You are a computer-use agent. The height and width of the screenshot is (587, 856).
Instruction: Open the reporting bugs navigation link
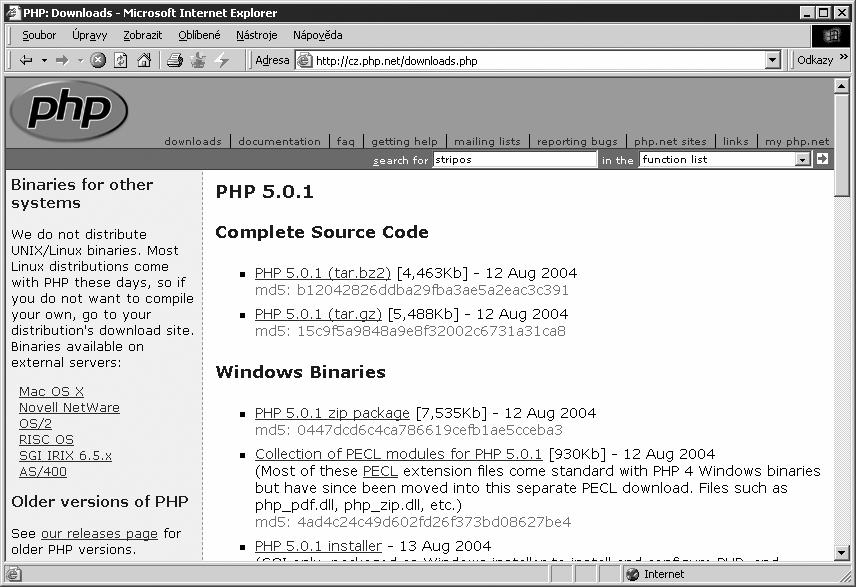[x=577, y=141]
